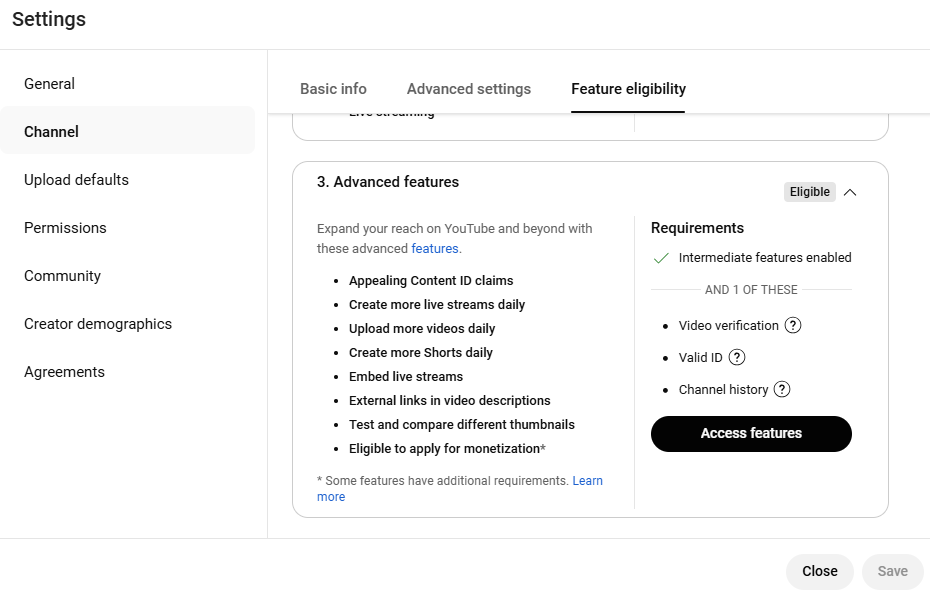
Task: Click the Valid ID help icon
Action: pos(737,358)
